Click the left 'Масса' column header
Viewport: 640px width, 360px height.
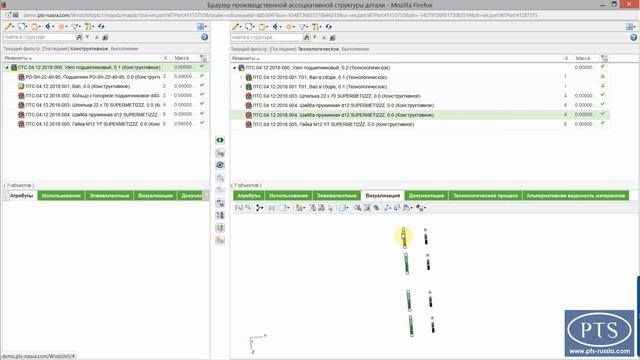[x=182, y=58]
